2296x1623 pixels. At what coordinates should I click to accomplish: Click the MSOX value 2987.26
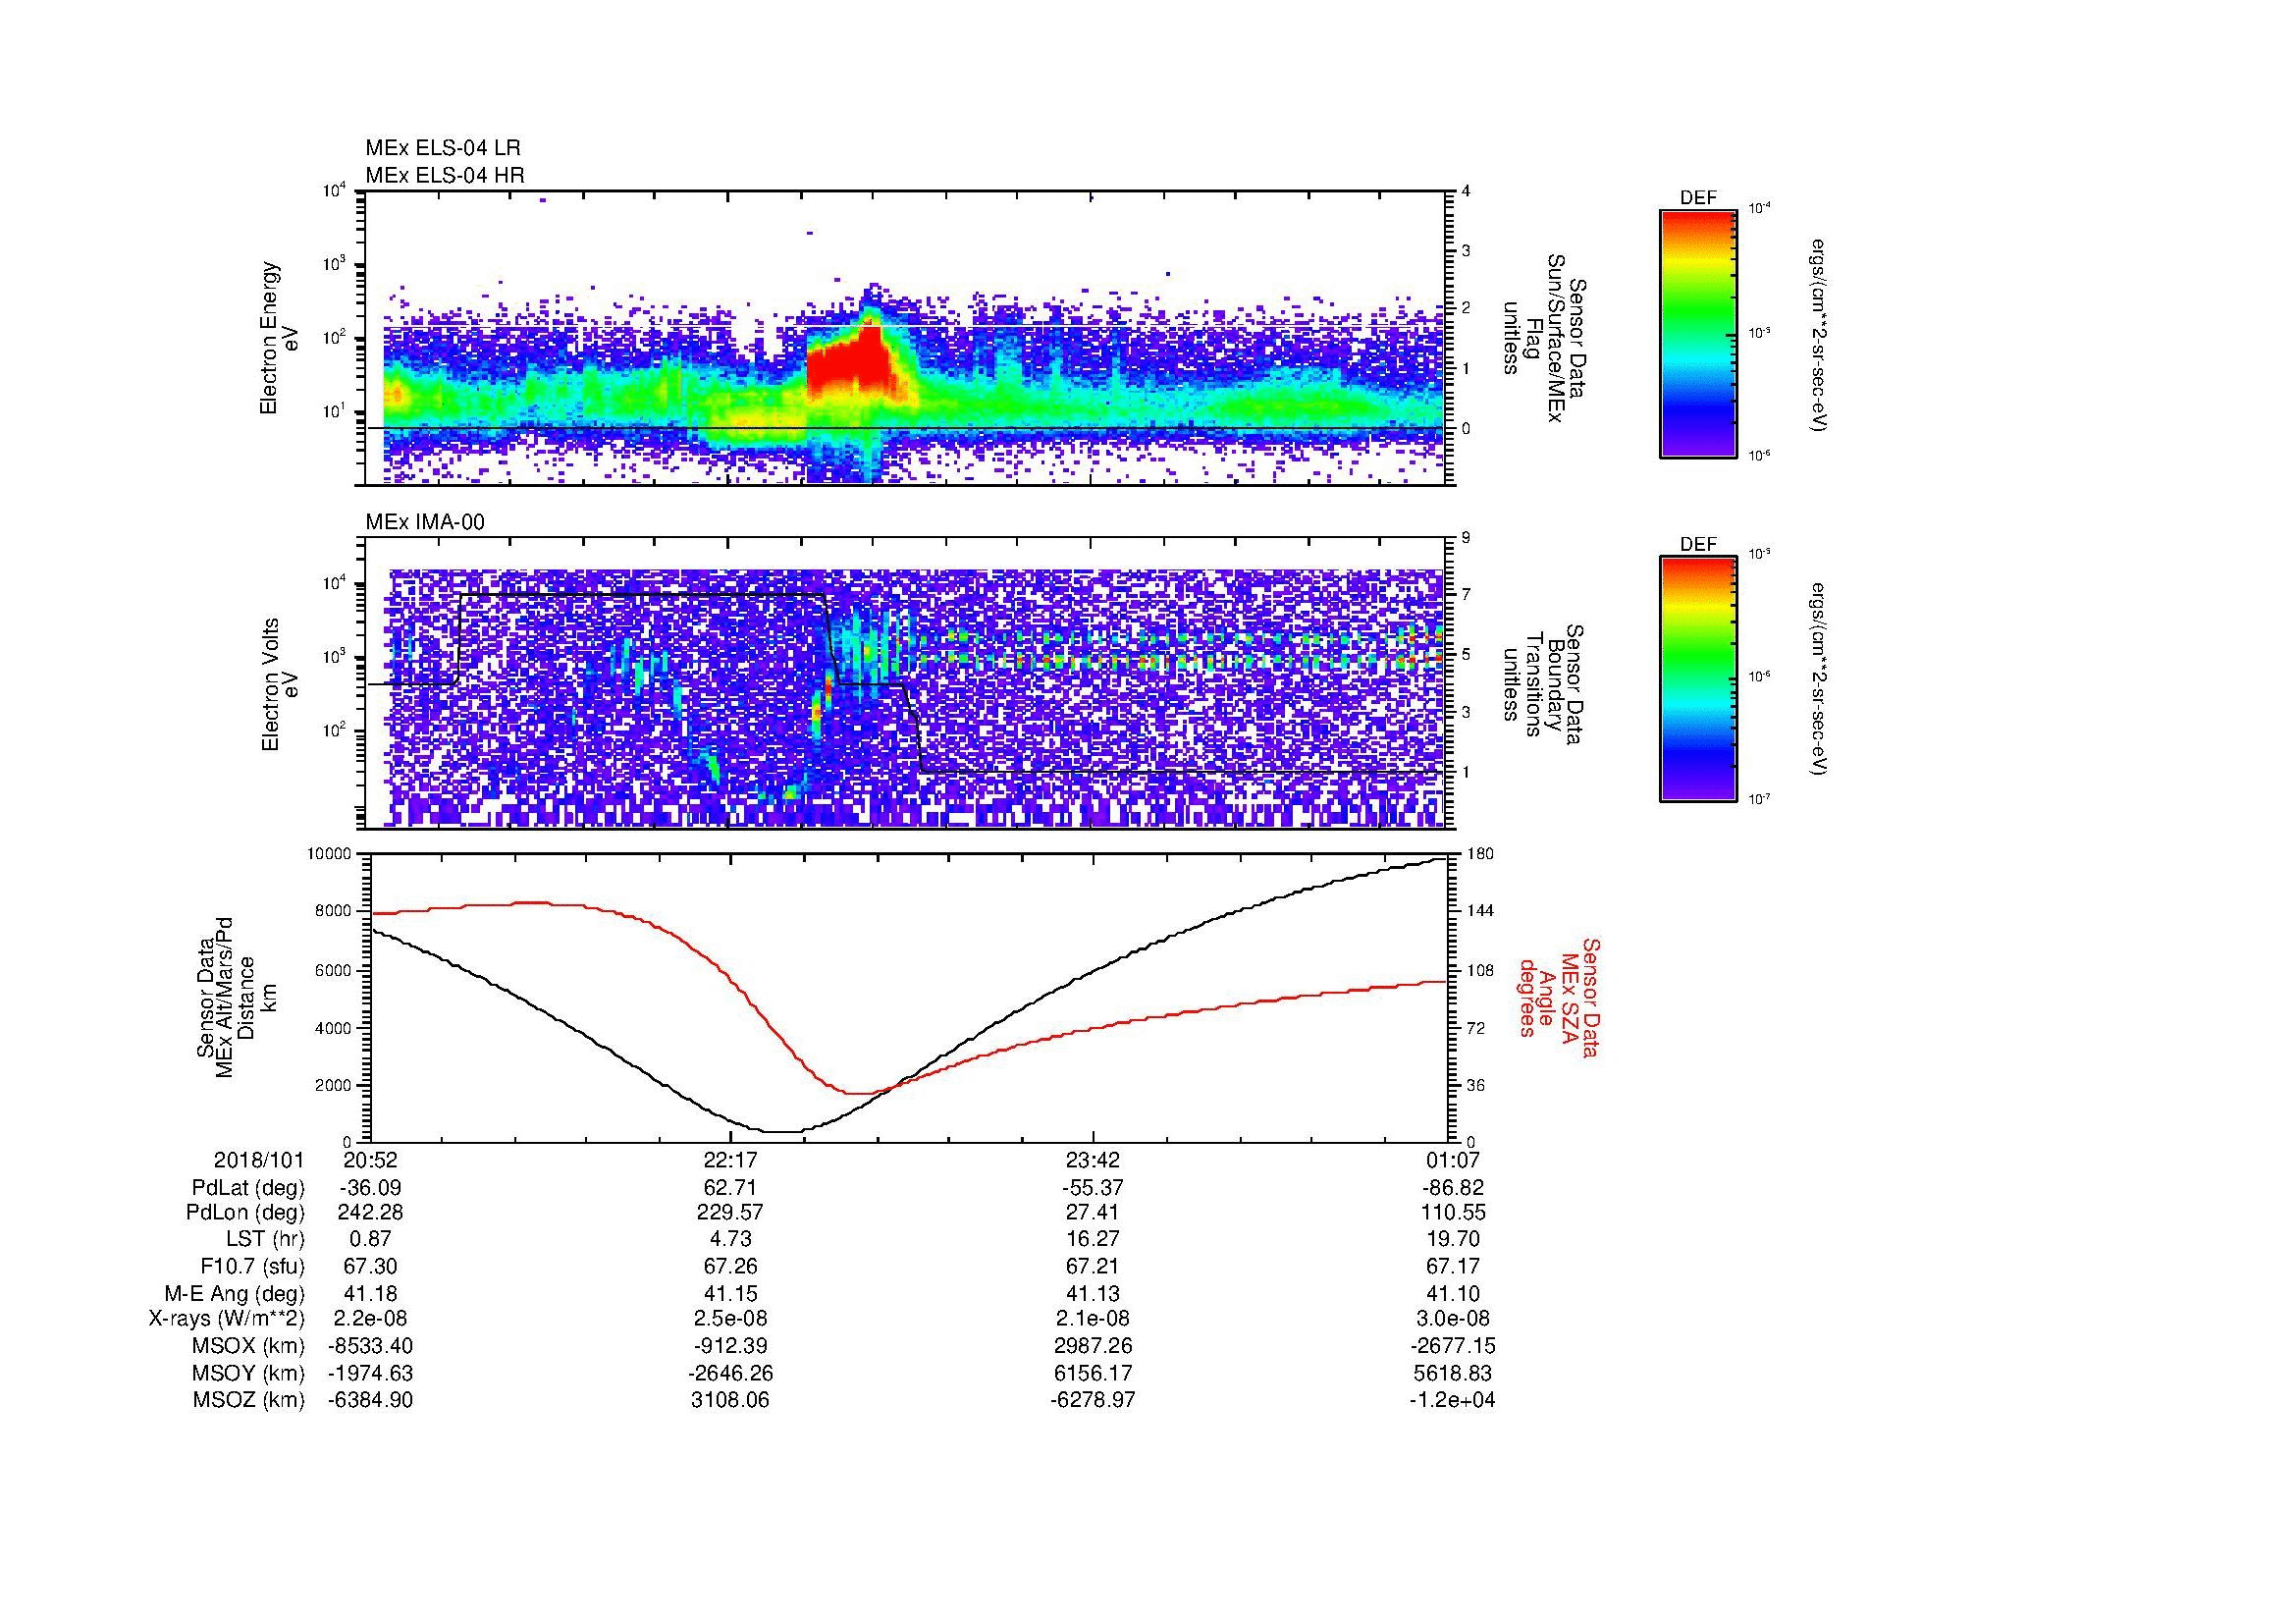tap(1093, 1346)
